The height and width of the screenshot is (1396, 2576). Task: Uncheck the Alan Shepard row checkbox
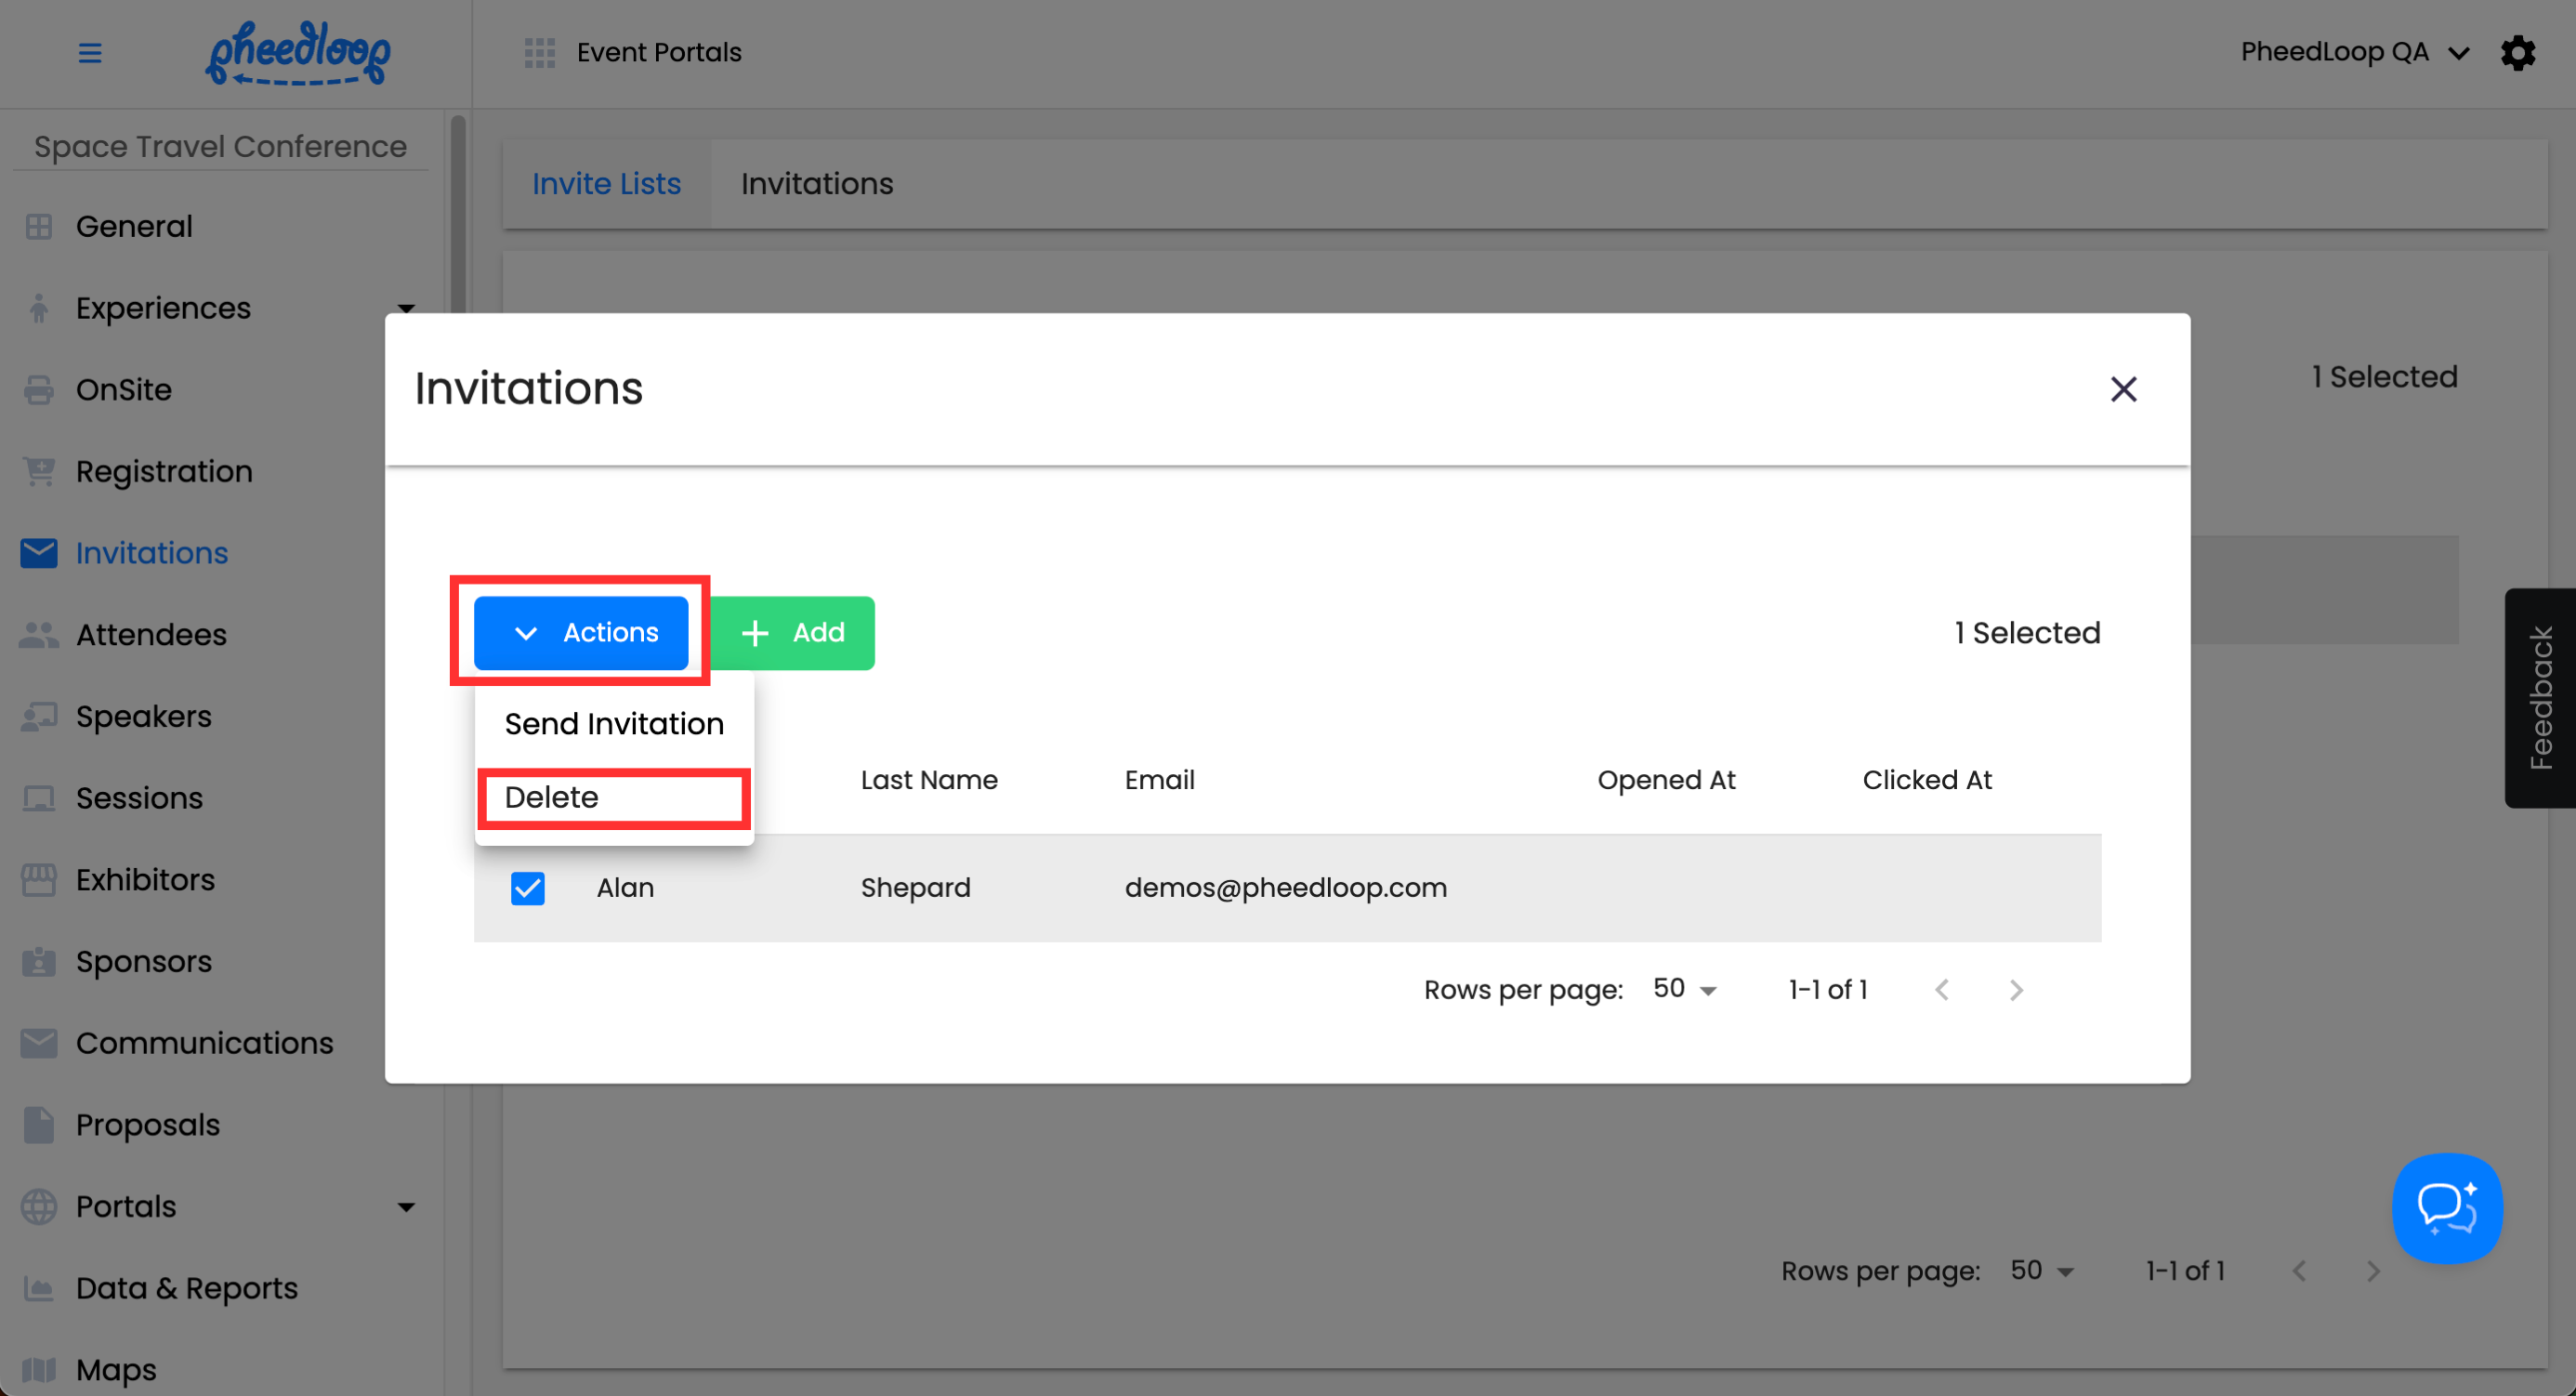coord(528,888)
